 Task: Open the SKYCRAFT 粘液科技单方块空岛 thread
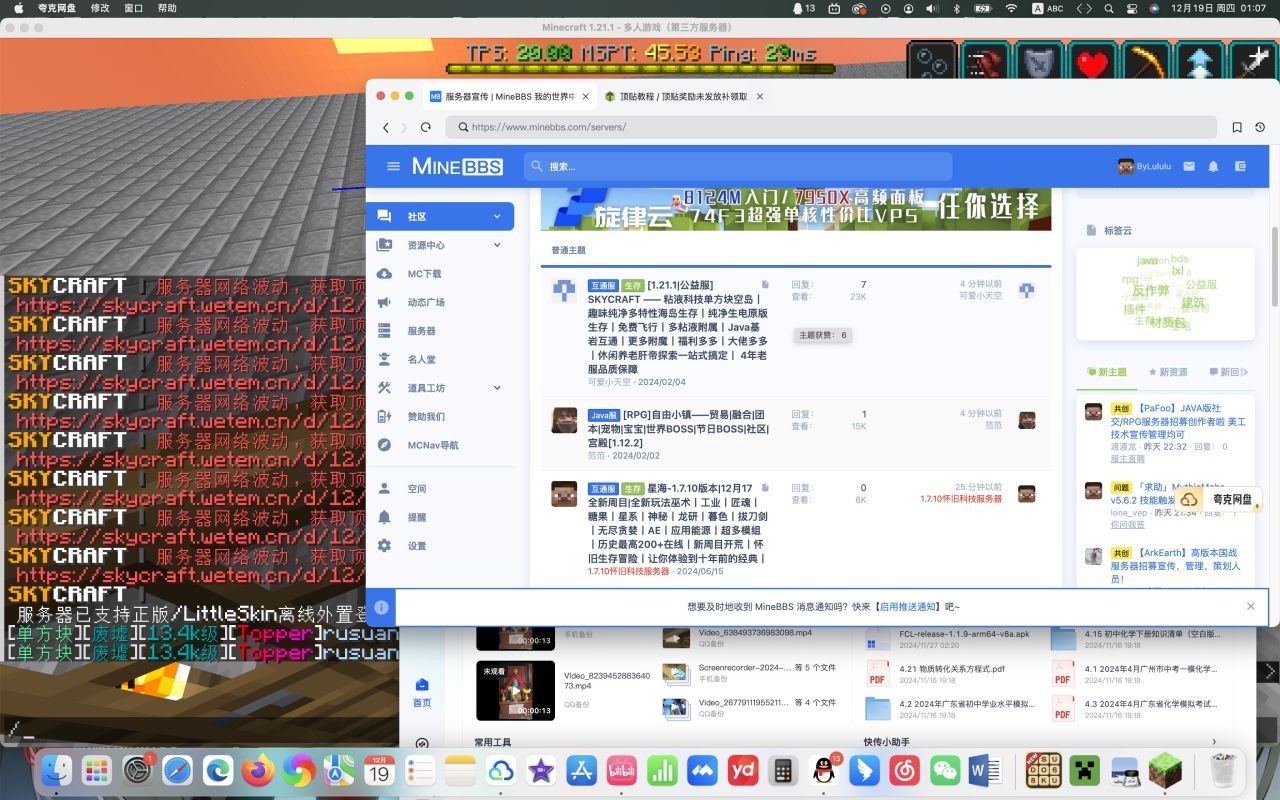click(678, 327)
